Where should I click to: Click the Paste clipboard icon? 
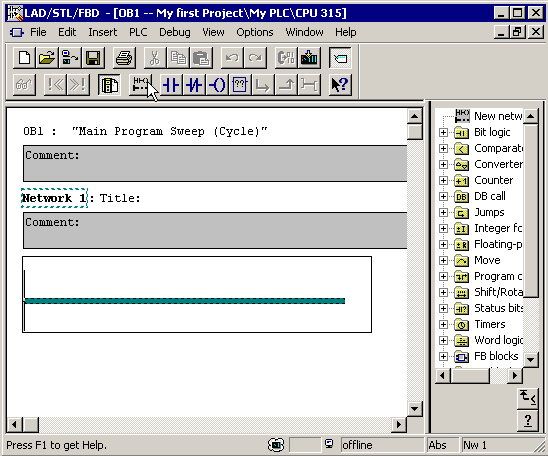click(x=201, y=58)
